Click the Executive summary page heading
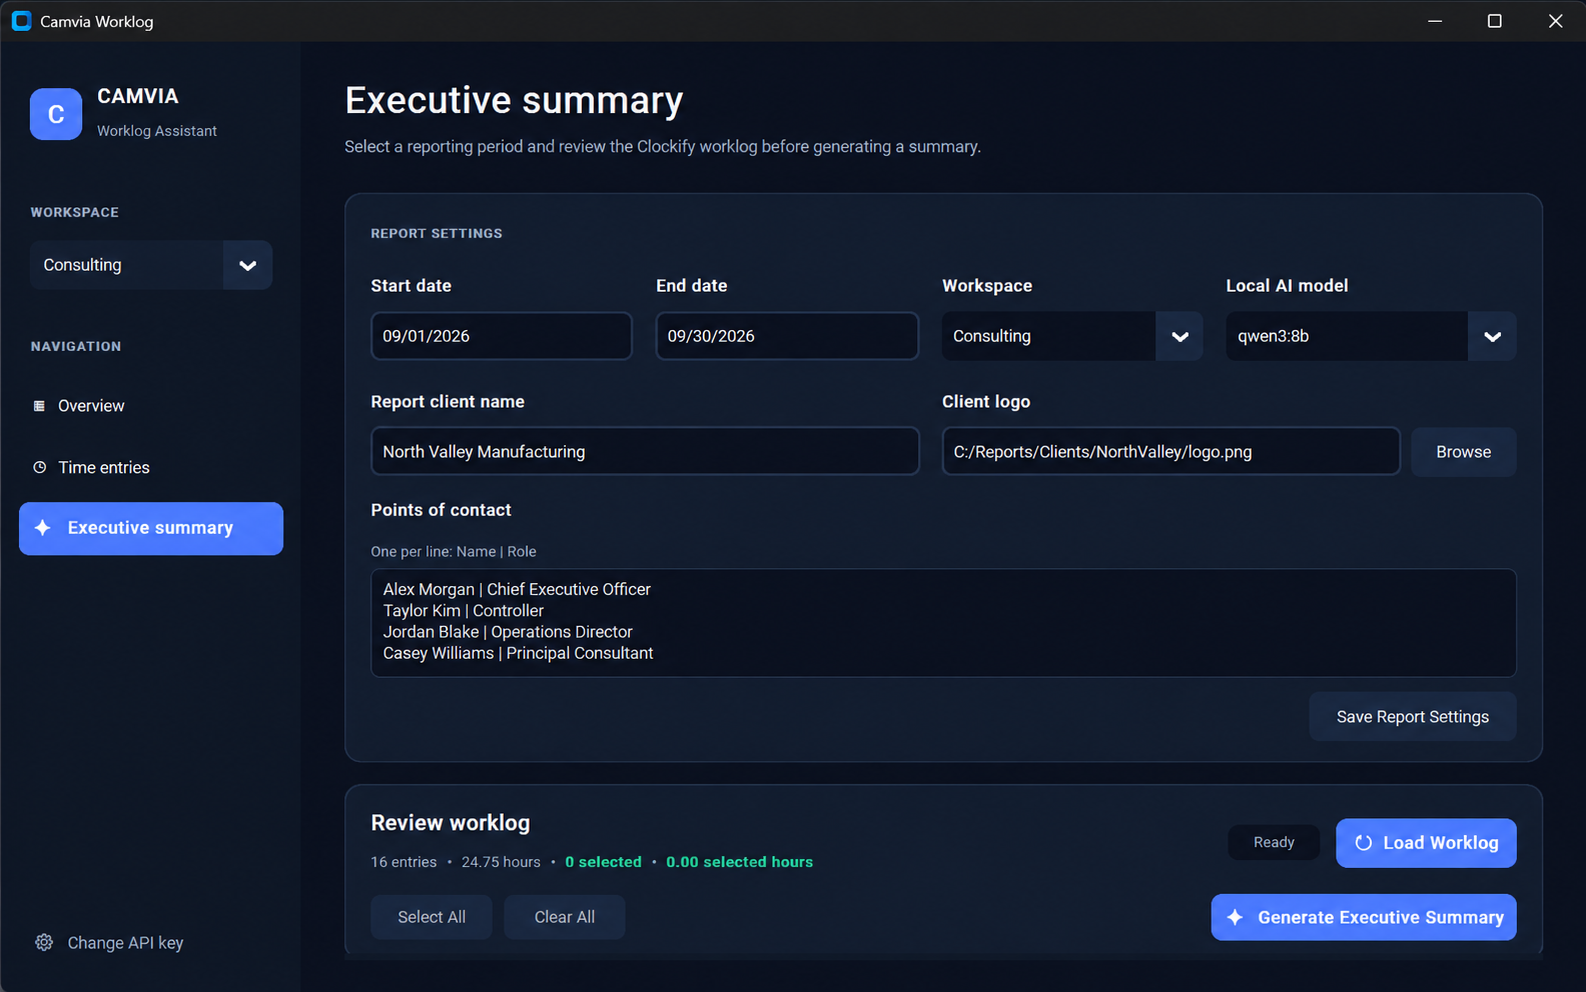This screenshot has height=992, width=1586. click(x=514, y=101)
